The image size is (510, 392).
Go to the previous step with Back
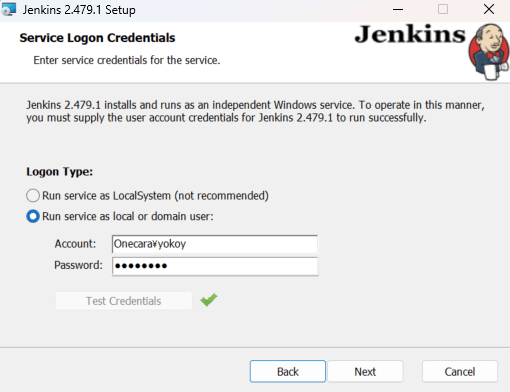pos(288,371)
